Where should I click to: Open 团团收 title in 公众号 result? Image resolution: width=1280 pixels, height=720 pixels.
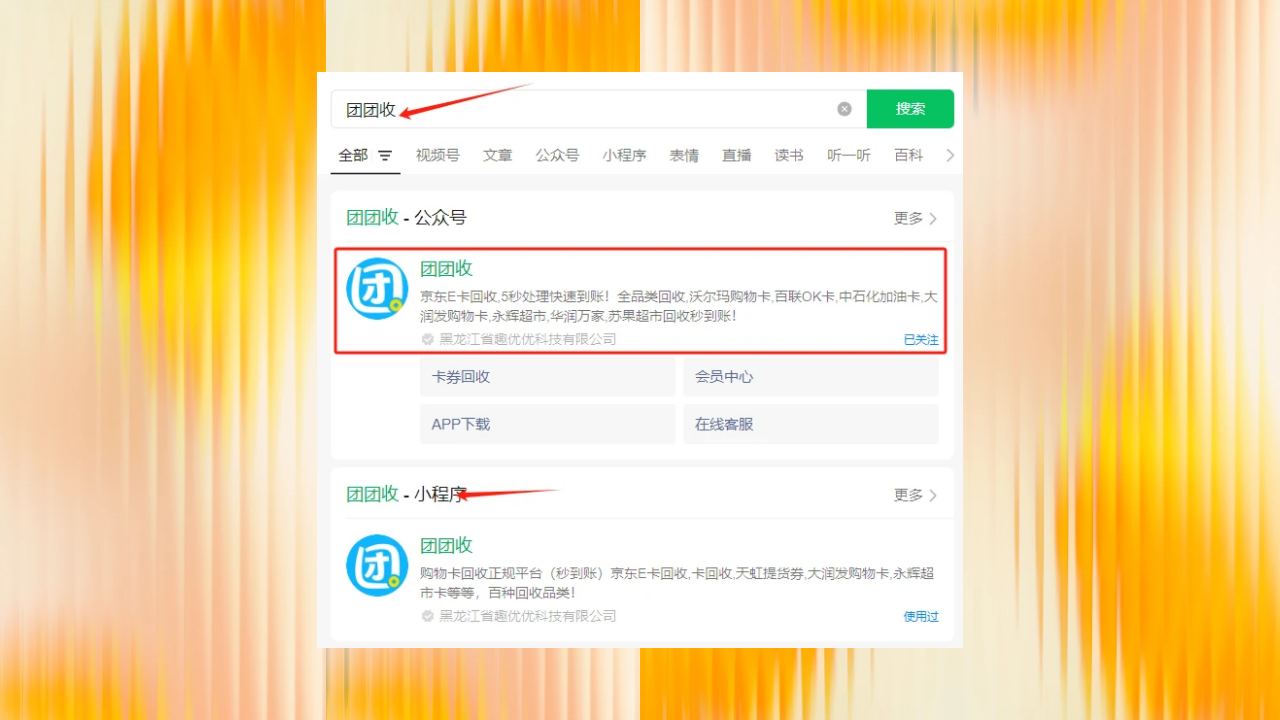point(446,268)
